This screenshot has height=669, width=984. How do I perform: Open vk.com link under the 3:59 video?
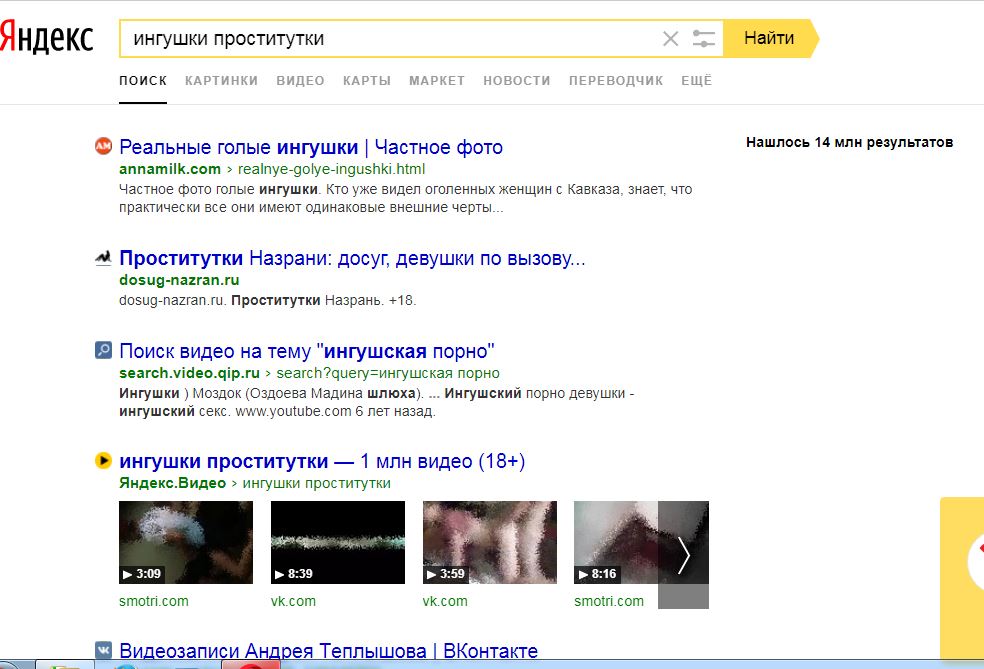445,601
